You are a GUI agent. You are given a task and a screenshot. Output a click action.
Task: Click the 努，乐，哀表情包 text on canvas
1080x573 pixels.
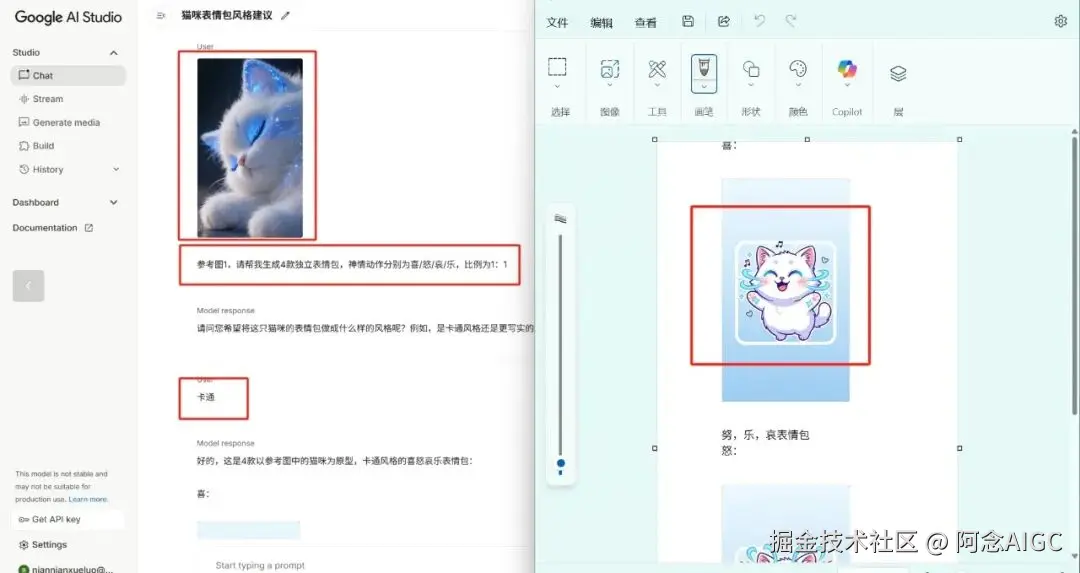tap(765, 435)
